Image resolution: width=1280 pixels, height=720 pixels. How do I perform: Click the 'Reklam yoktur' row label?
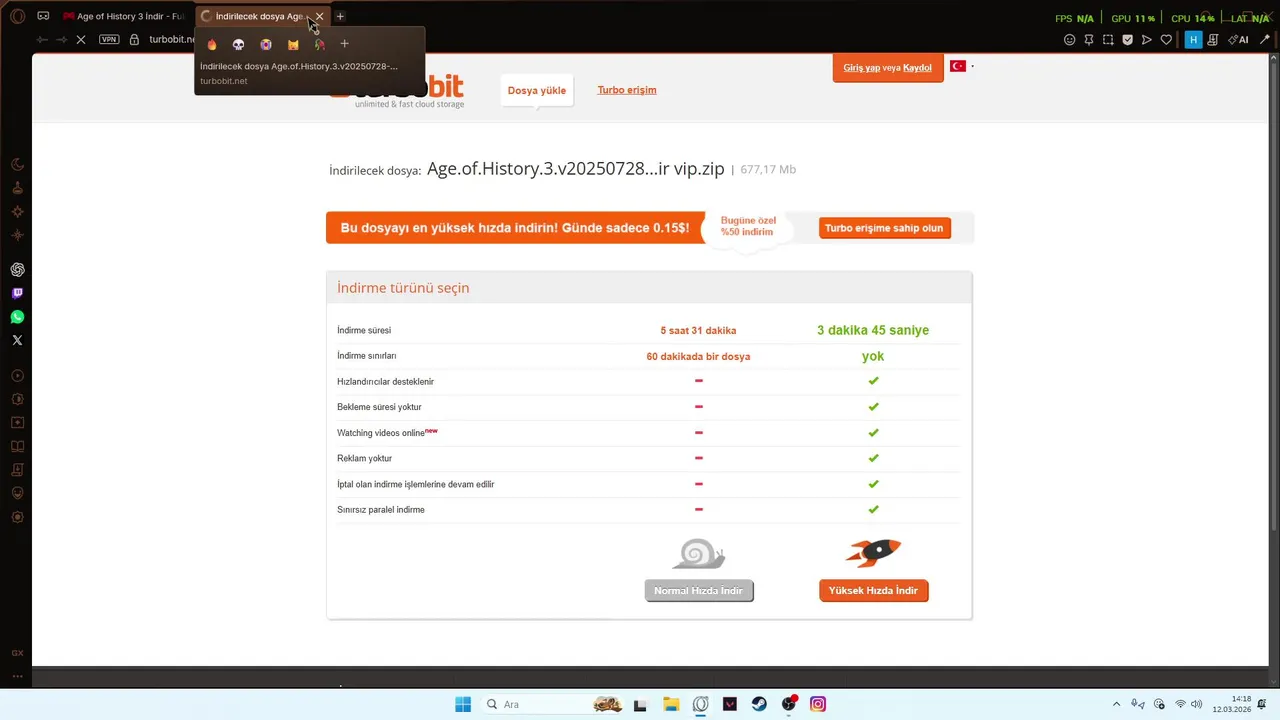pyautogui.click(x=364, y=459)
